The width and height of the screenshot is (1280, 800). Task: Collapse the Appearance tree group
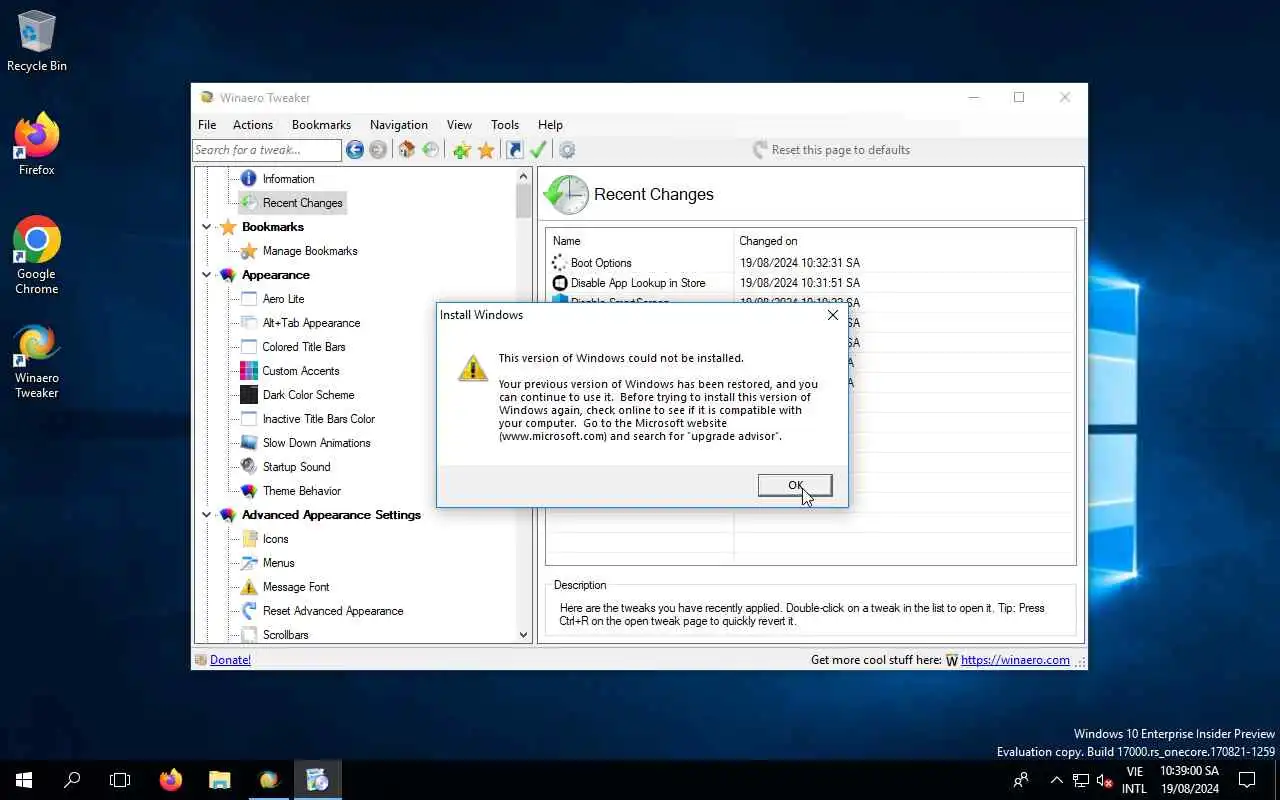207,275
